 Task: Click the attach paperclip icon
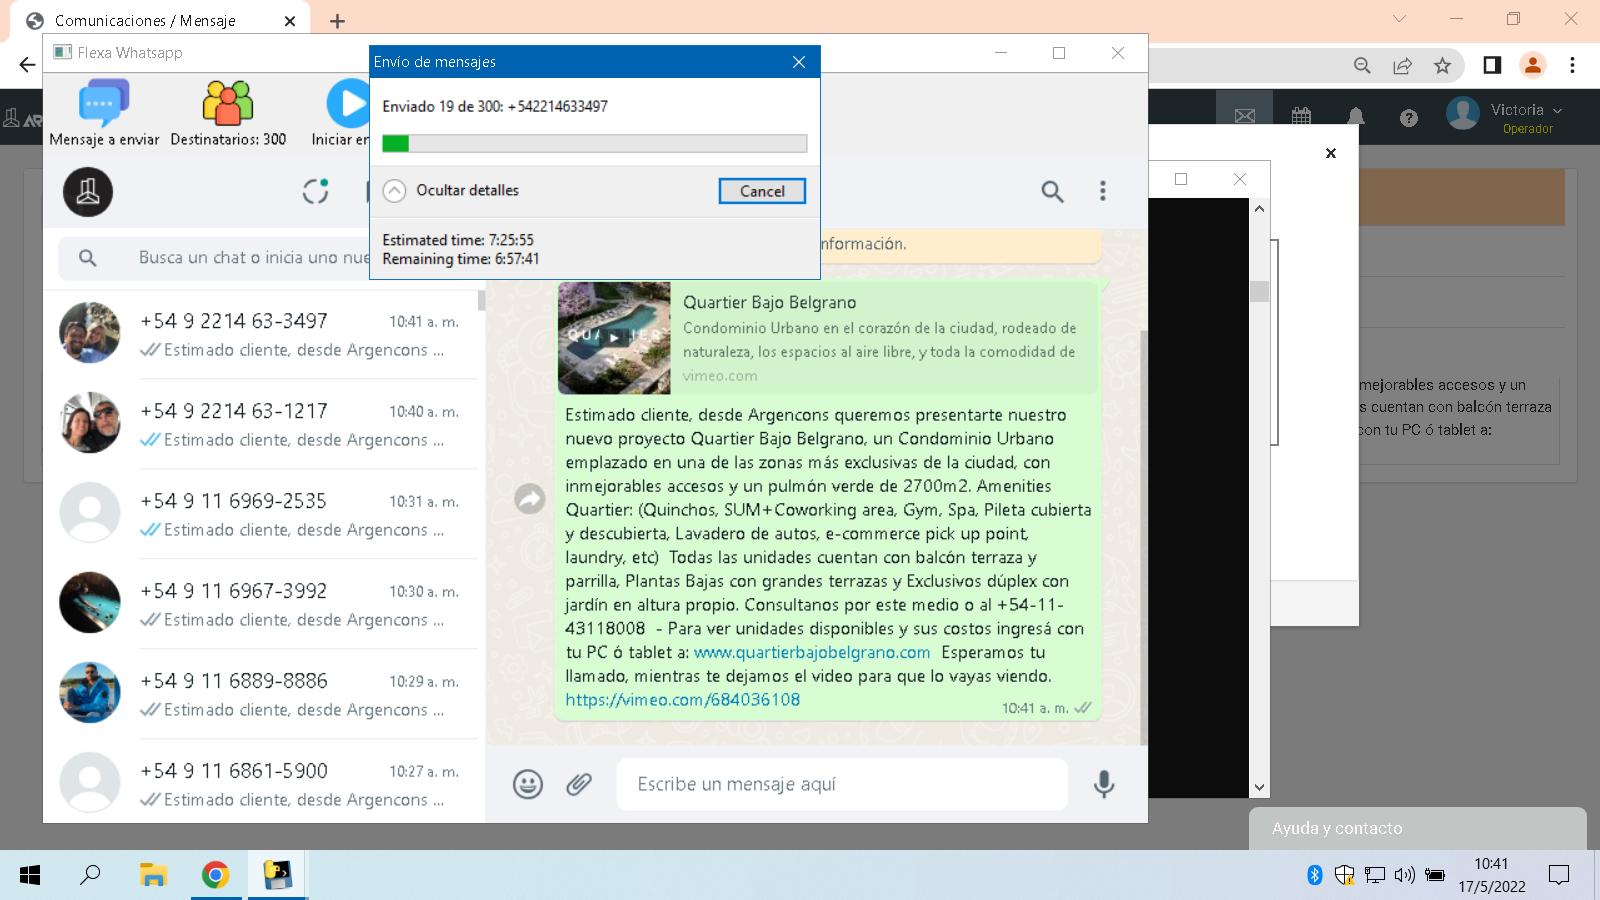pyautogui.click(x=579, y=784)
